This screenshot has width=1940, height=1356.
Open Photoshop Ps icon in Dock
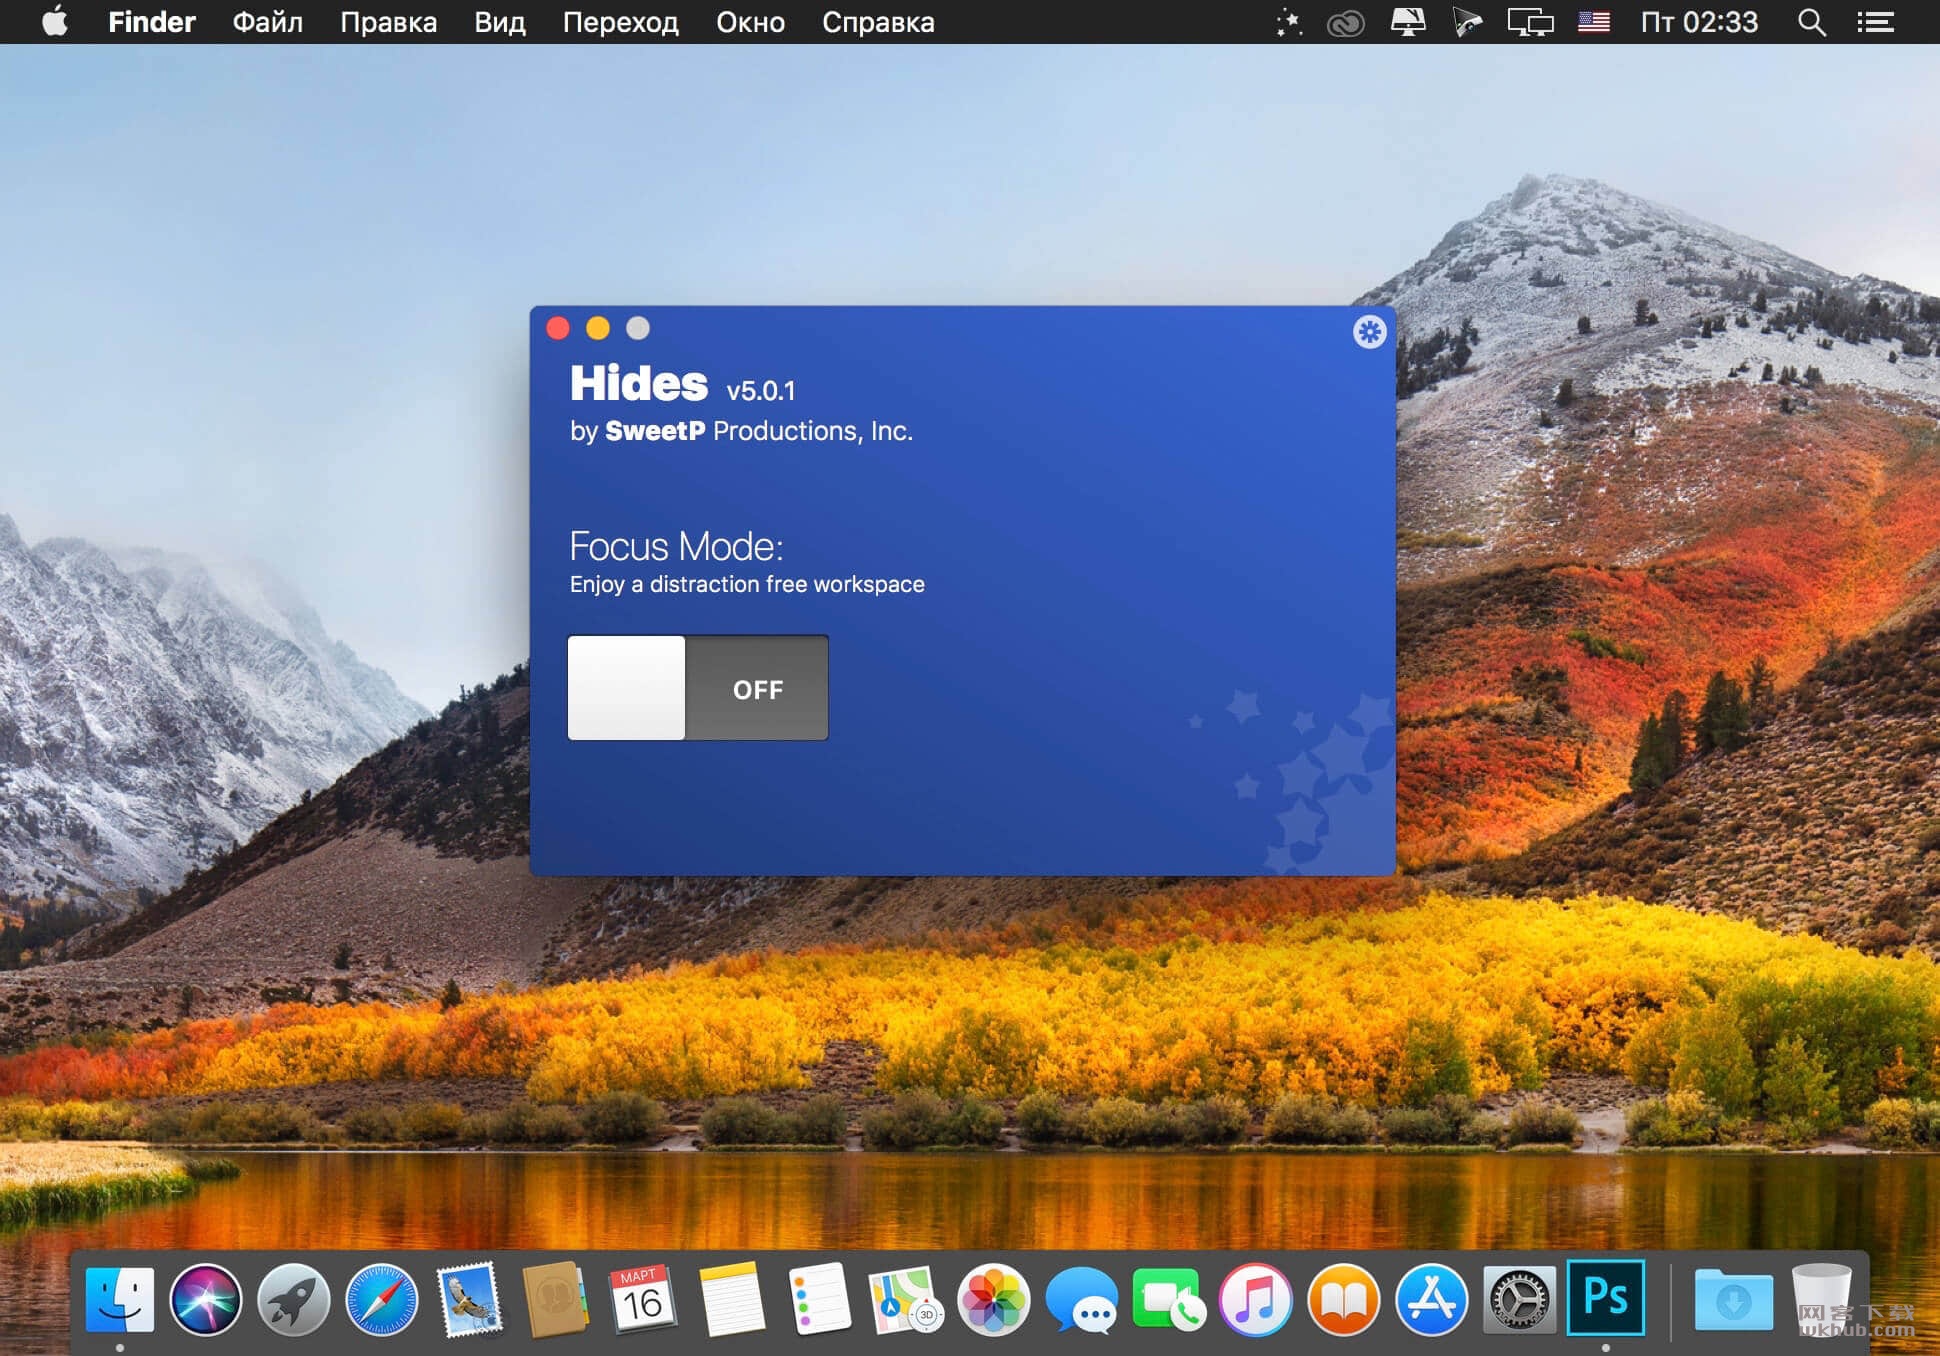pyautogui.click(x=1606, y=1298)
